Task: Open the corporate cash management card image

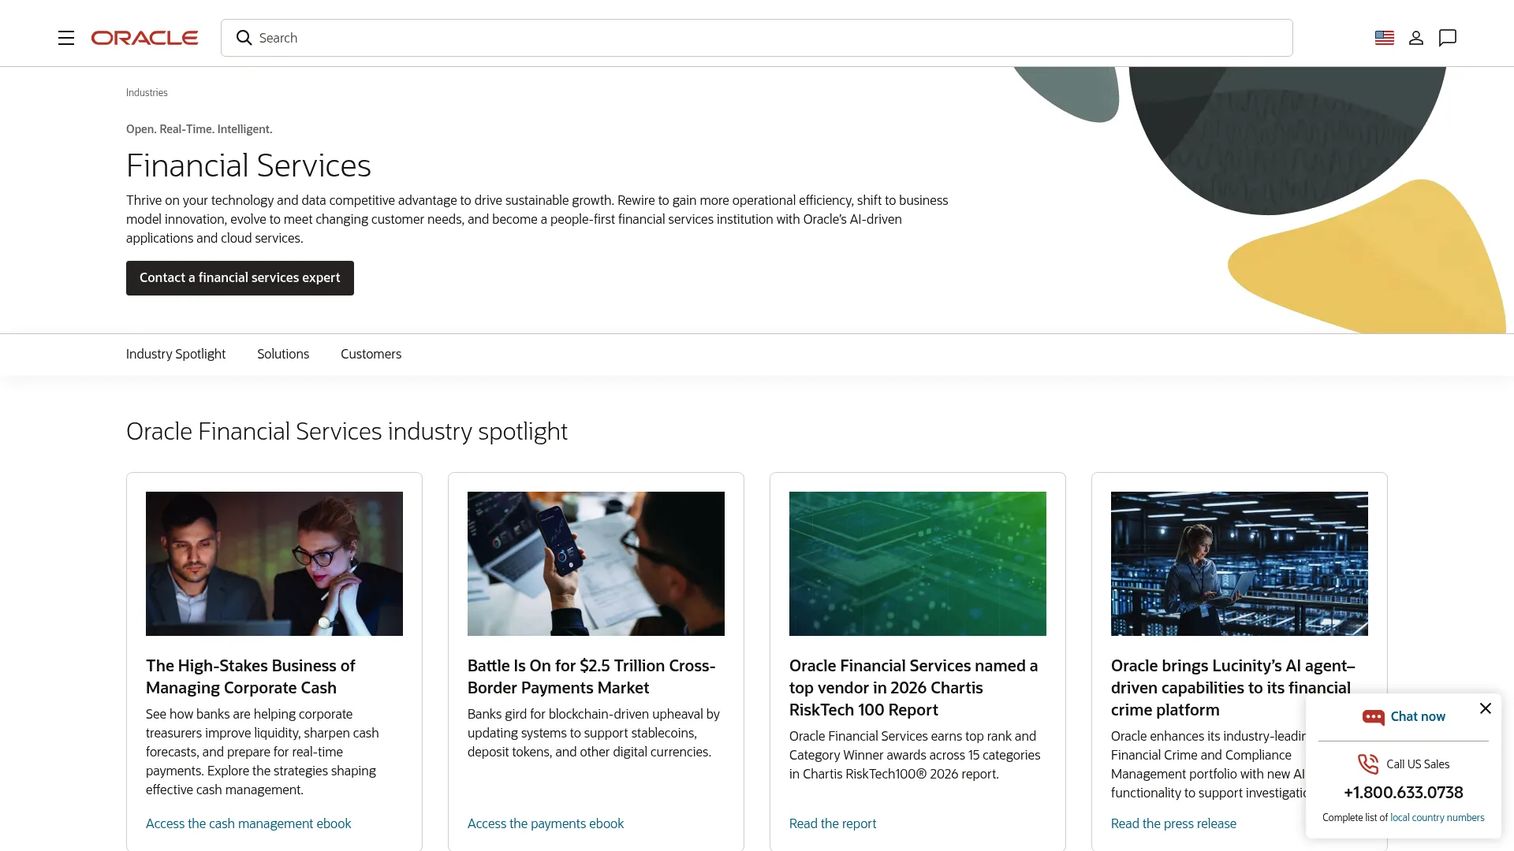Action: (x=274, y=564)
